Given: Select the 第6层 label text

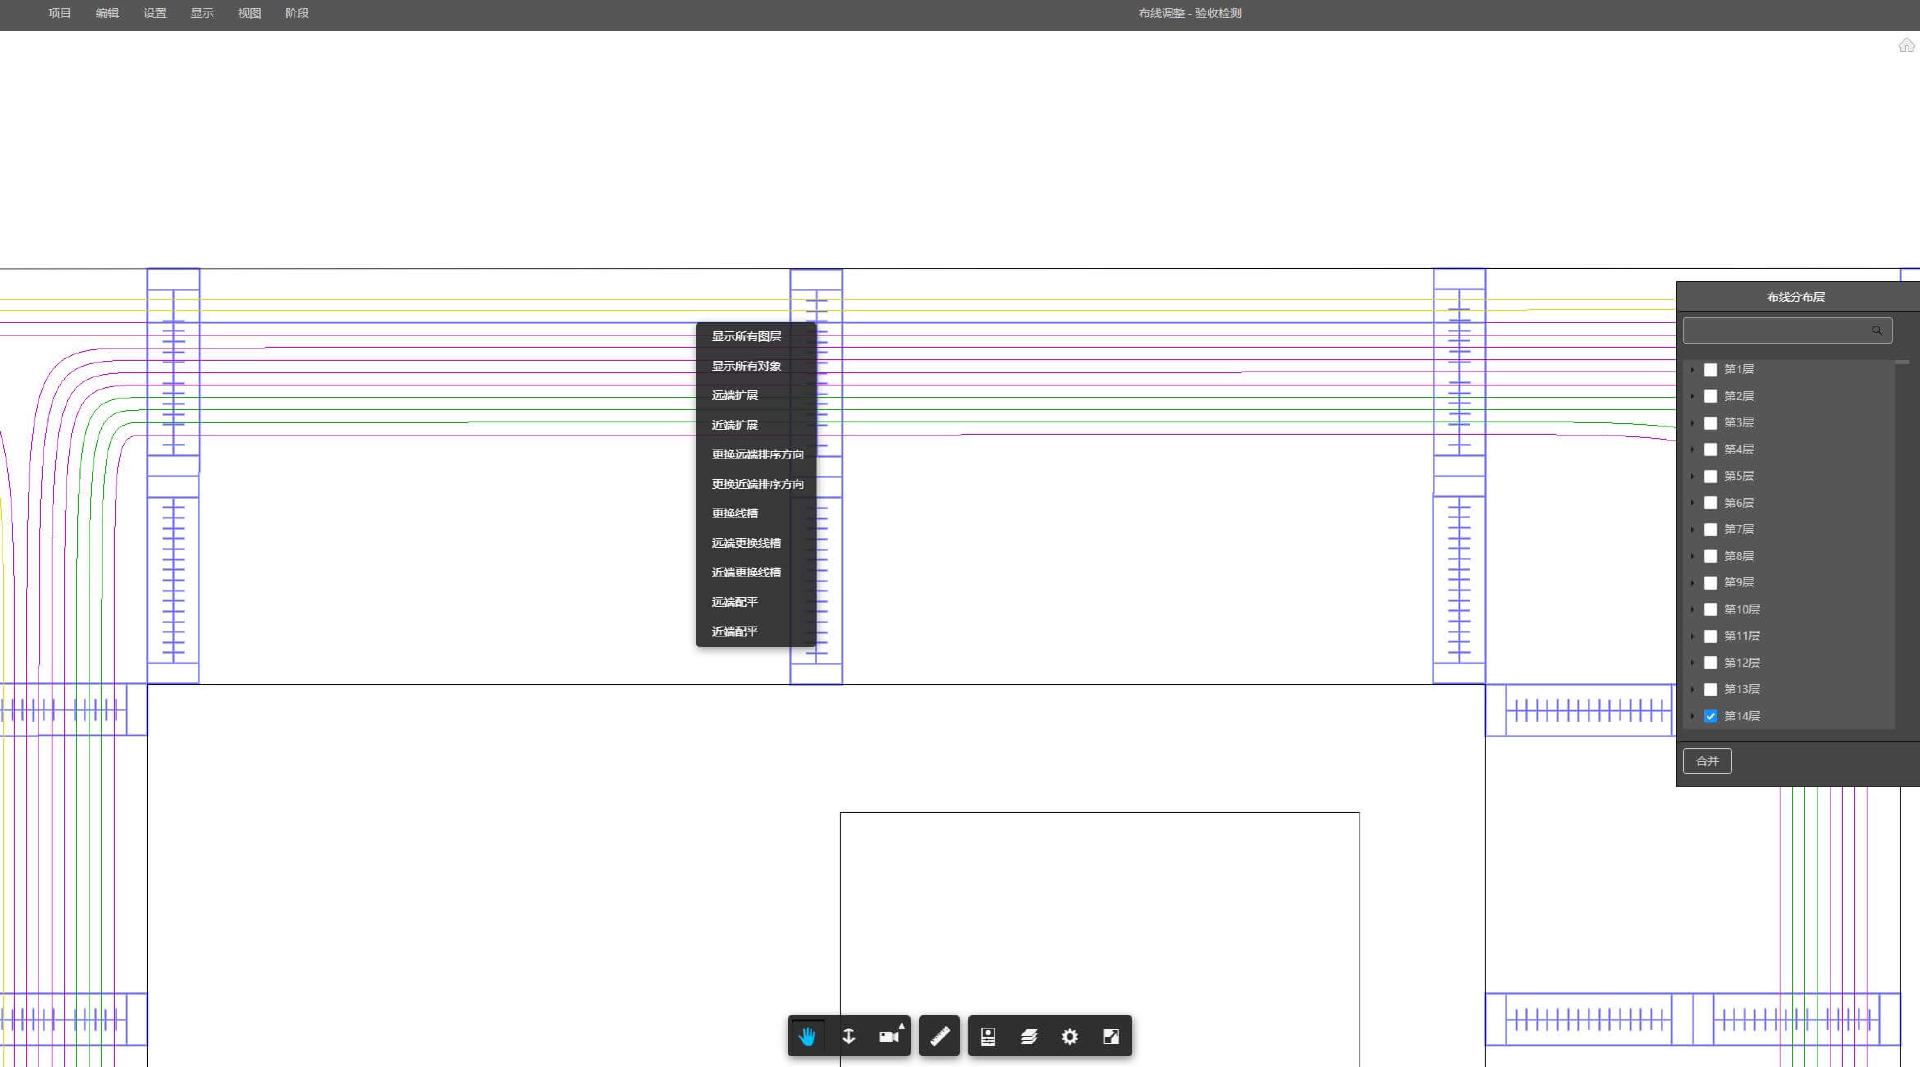Looking at the screenshot, I should (1739, 503).
